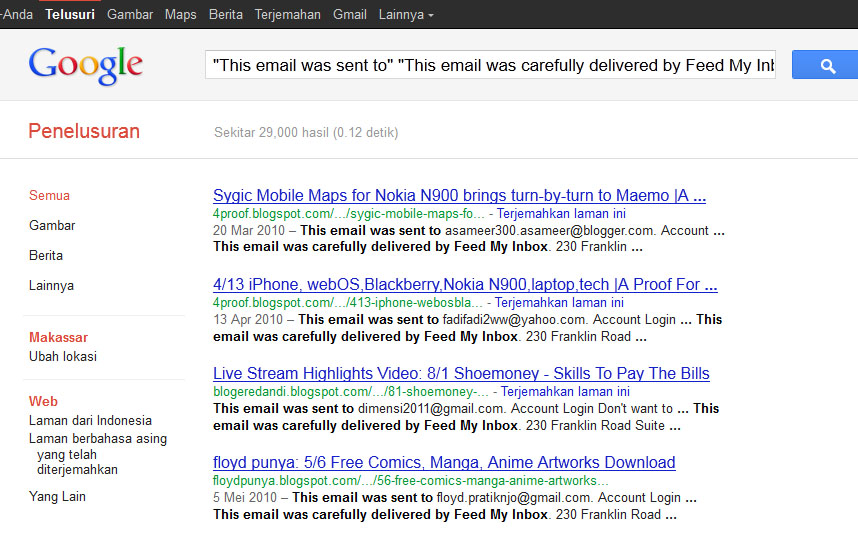Open Live Stream Highlights Video result
The image size is (858, 540).
click(x=461, y=373)
